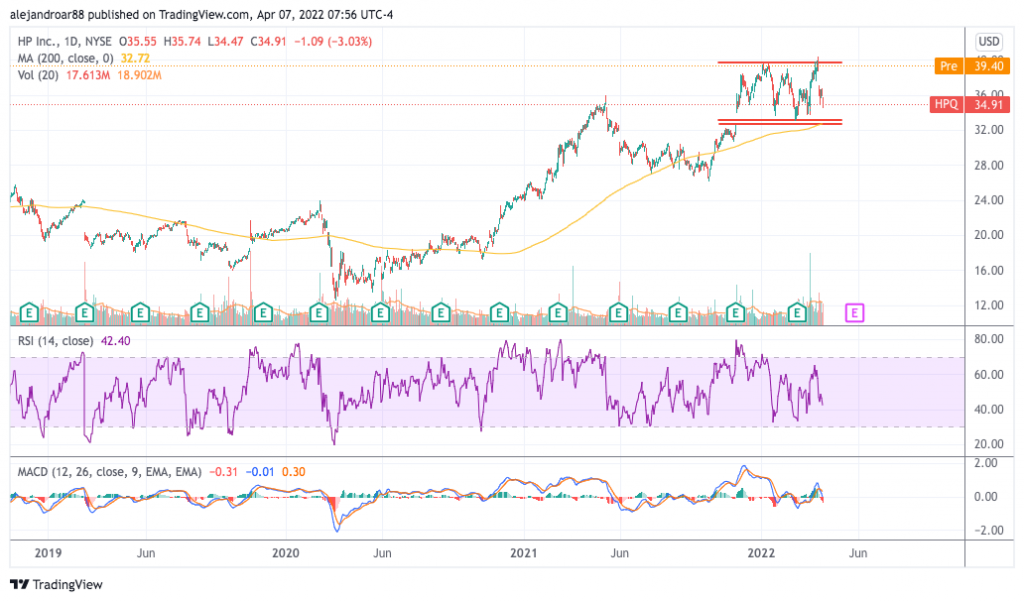Screen dimensions: 1024x602
Task: Click the 16.00 price axis label
Action: (x=989, y=270)
